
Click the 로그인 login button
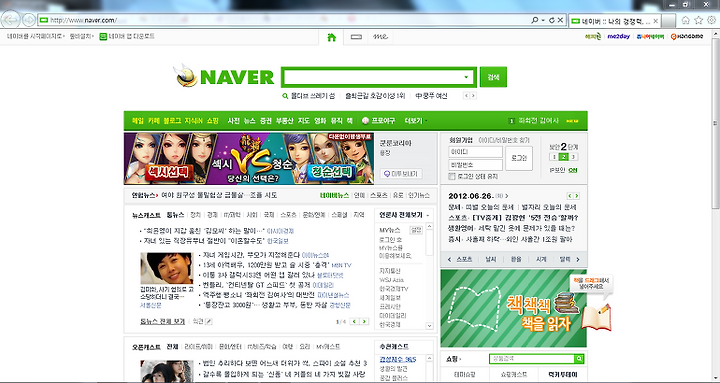tap(519, 158)
